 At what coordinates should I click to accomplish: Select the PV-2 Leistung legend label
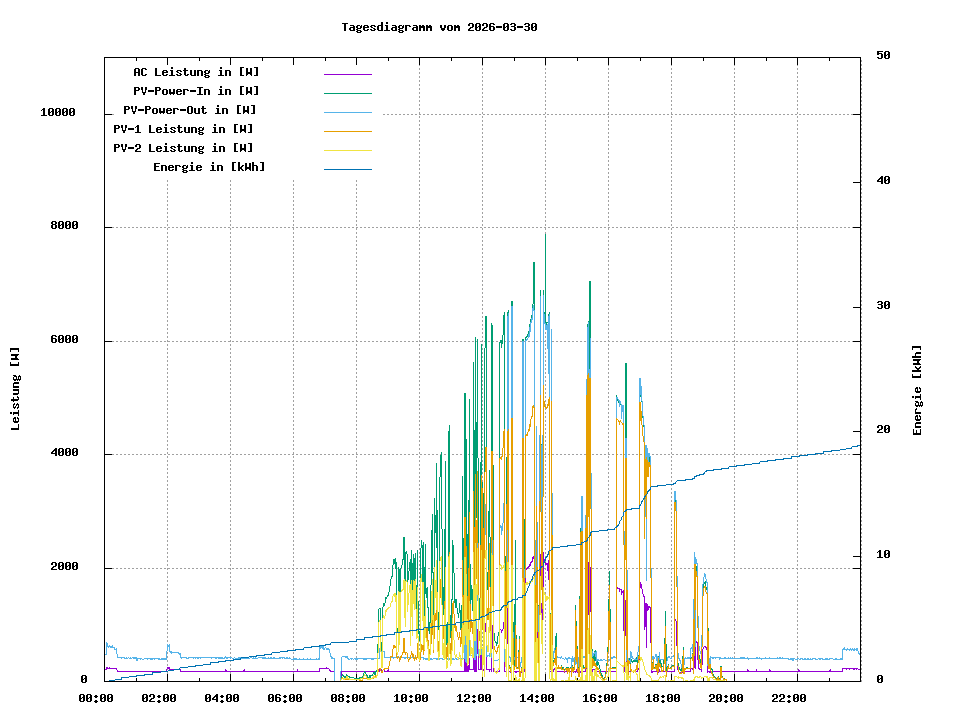[183, 148]
